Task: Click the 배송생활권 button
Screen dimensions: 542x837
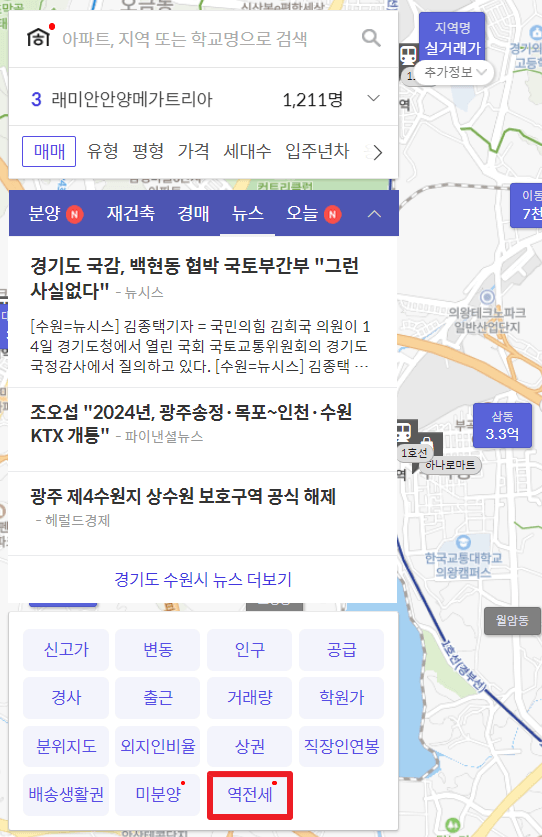Action: point(66,794)
